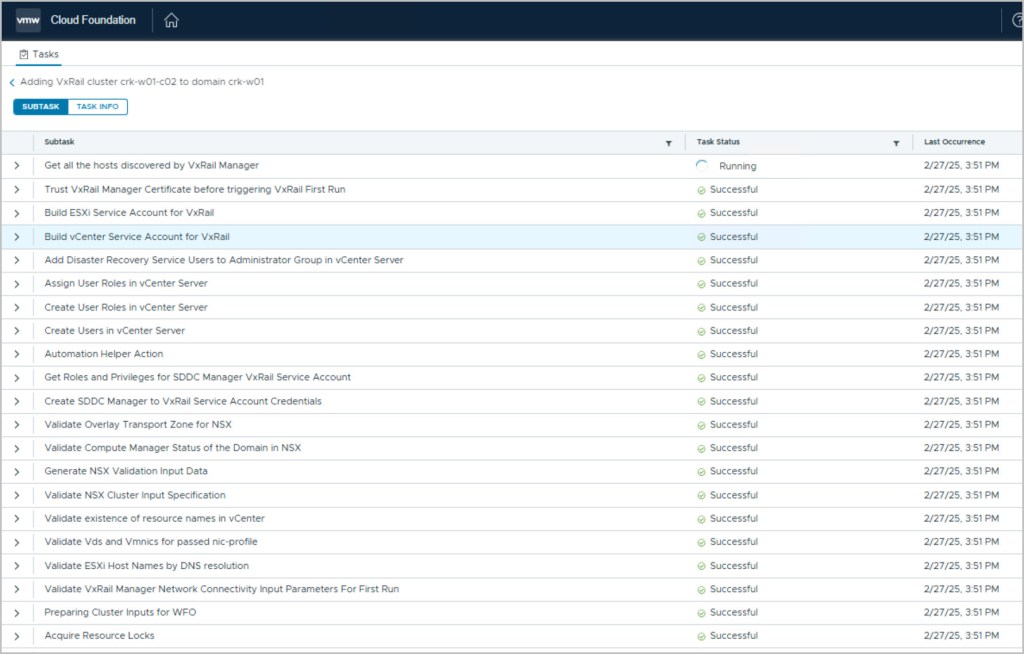1024x654 pixels.
Task: Open the help question mark icon
Action: tap(1016, 20)
